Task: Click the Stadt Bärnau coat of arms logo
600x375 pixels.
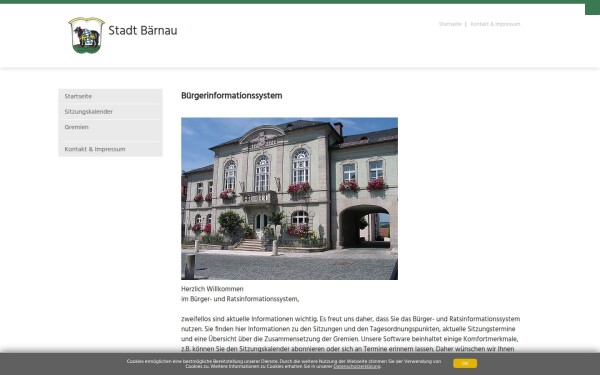Action: click(86, 35)
